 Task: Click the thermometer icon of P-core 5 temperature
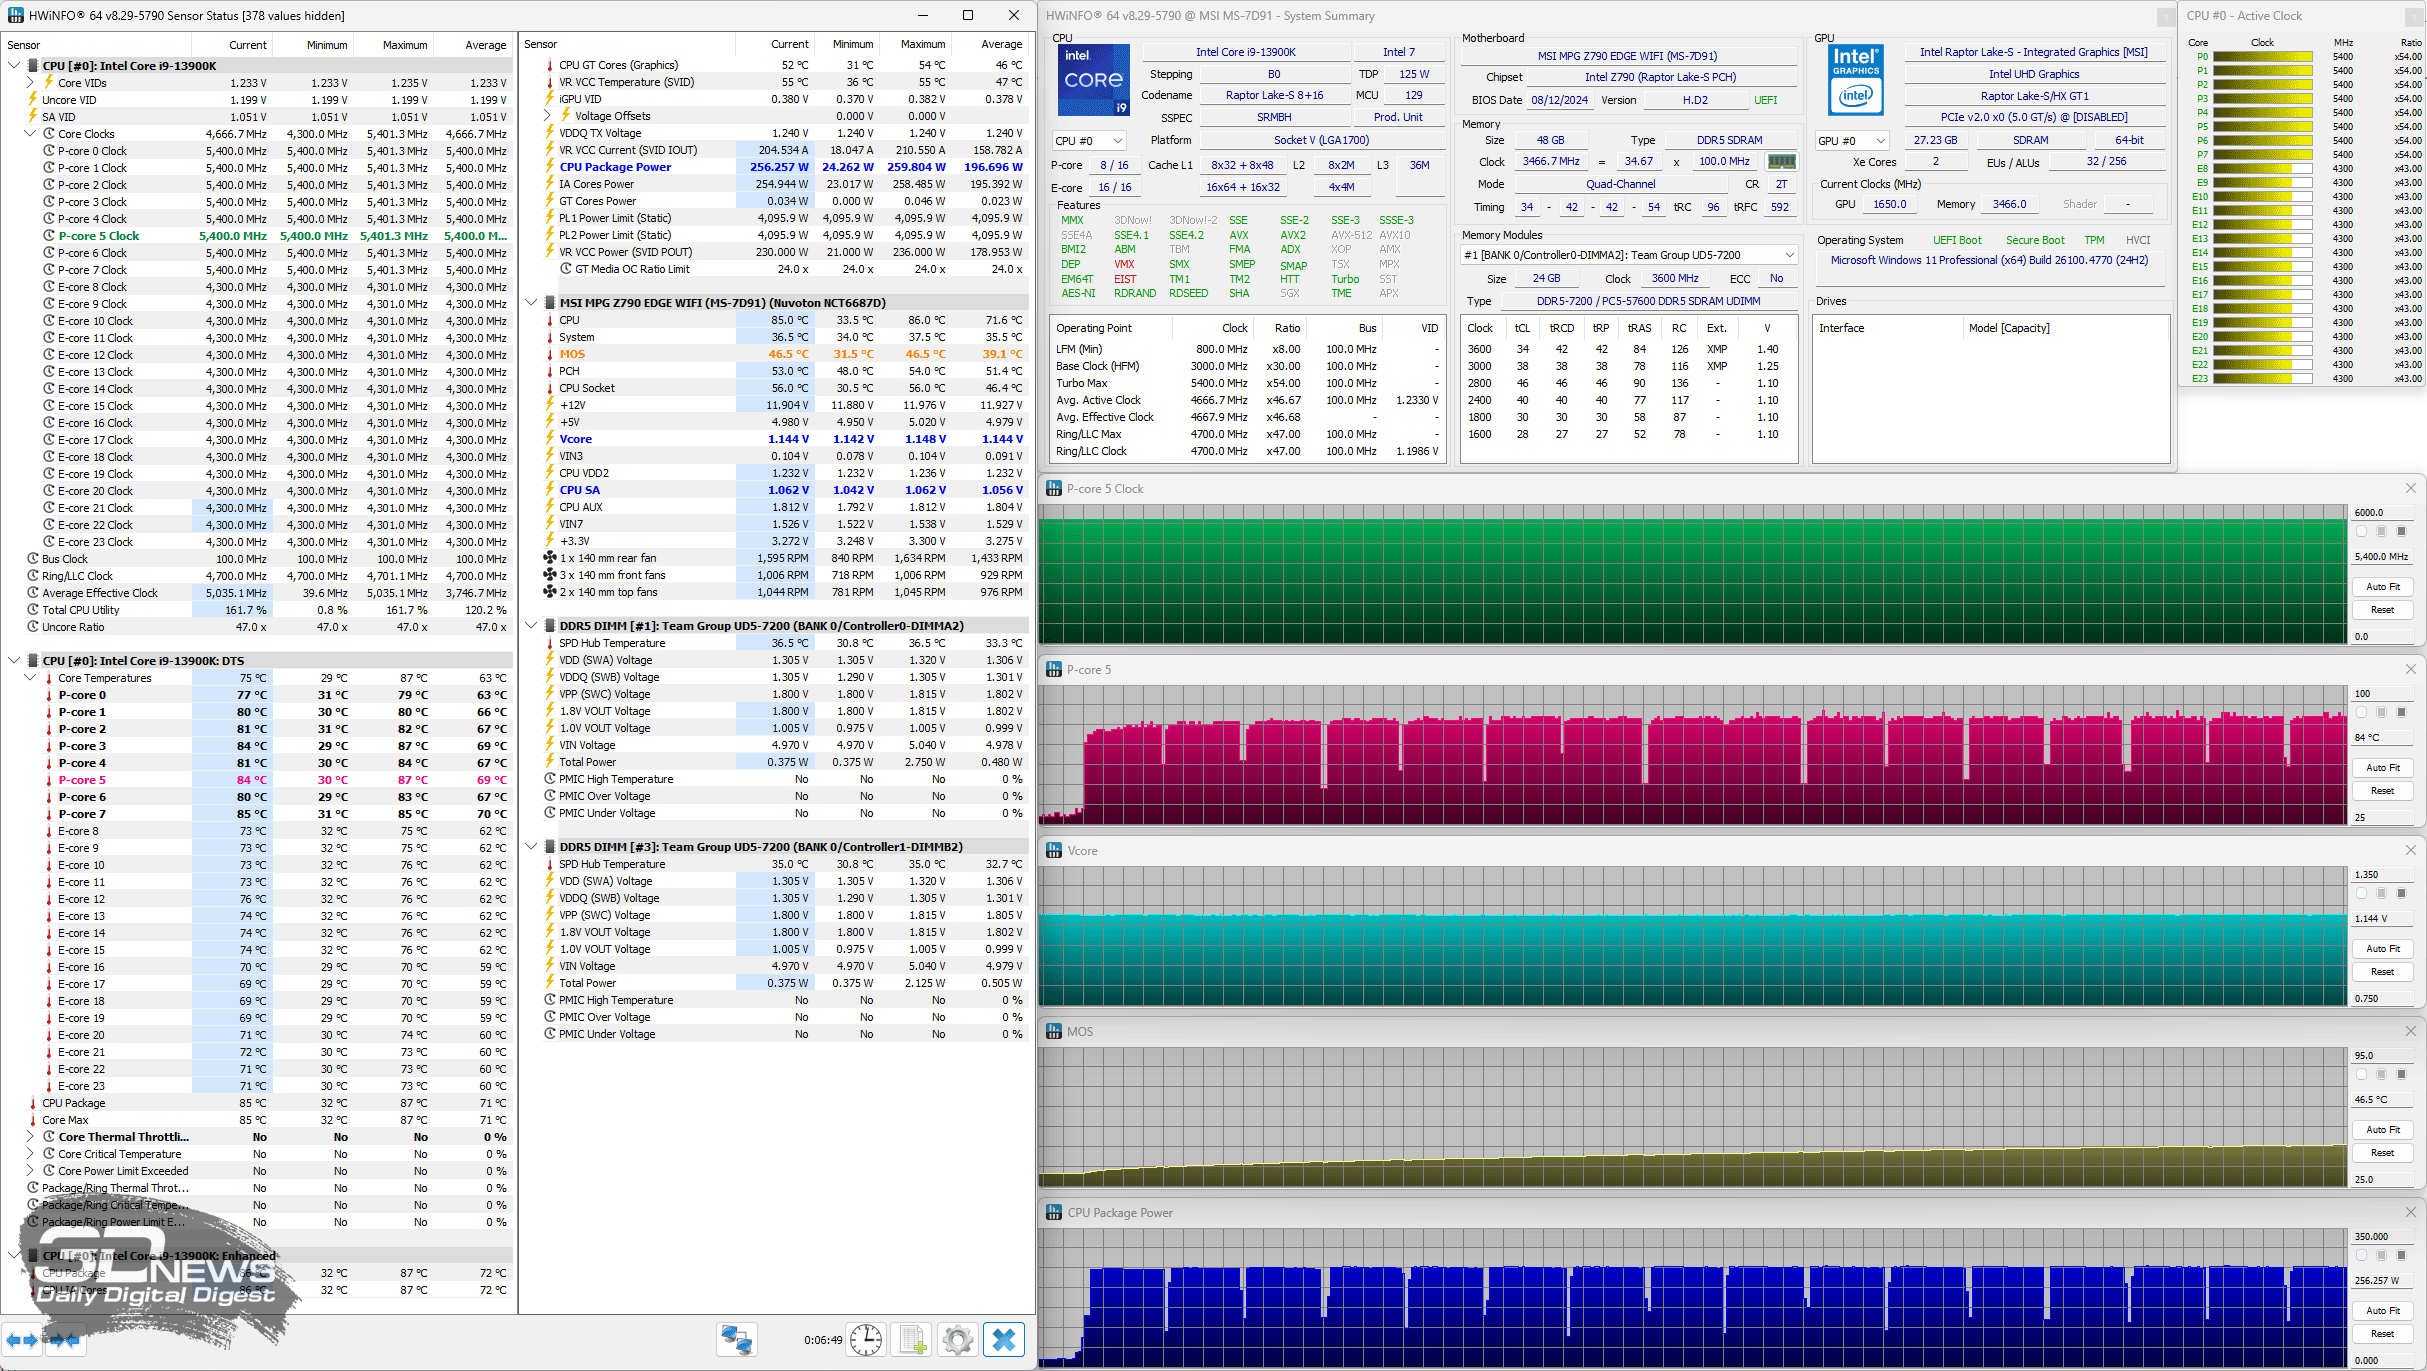coord(48,780)
